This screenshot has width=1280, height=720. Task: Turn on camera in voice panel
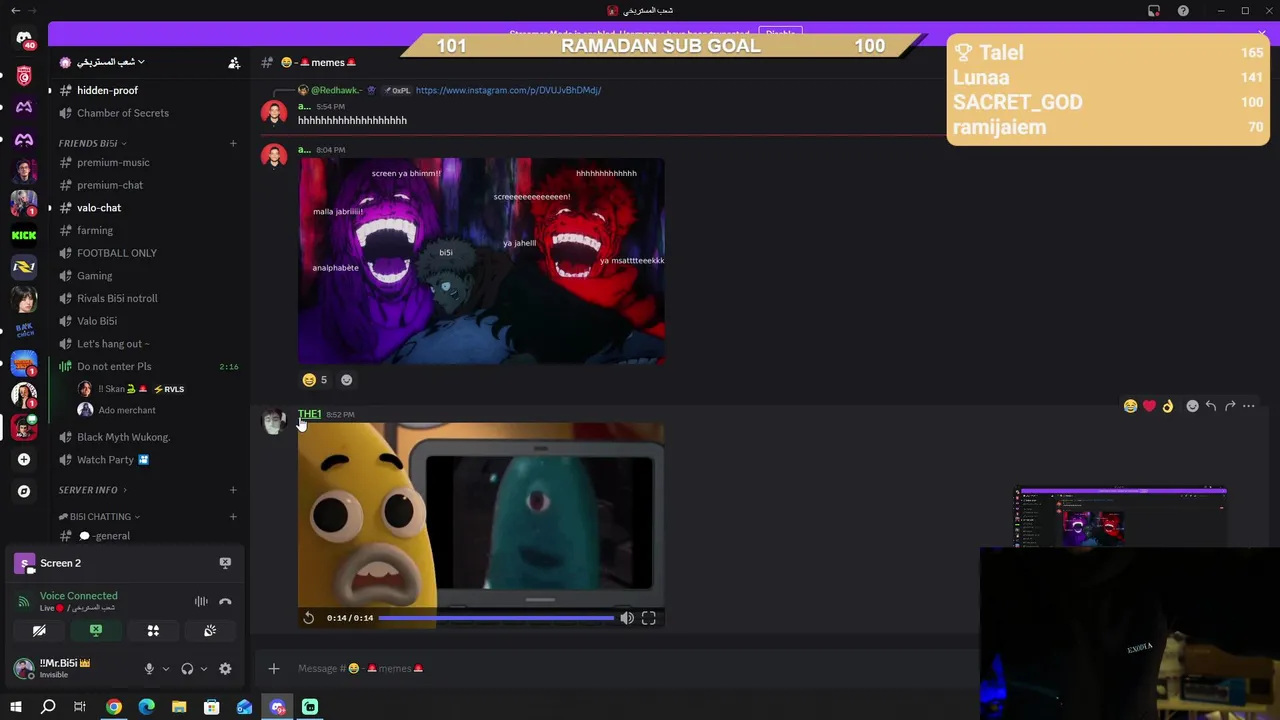point(39,631)
